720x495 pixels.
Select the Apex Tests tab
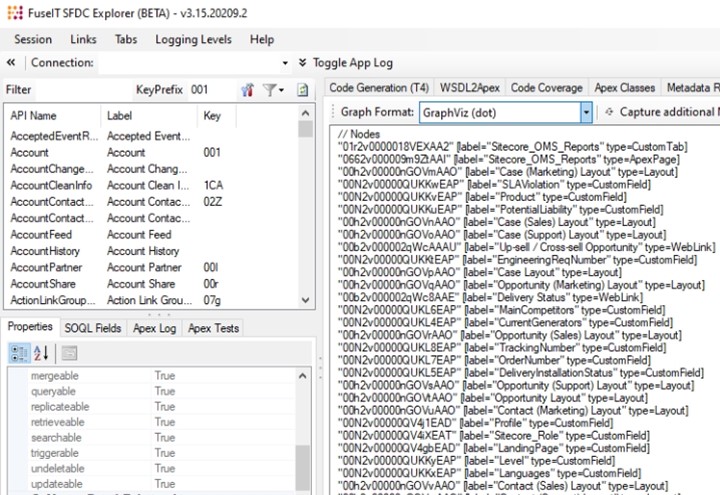(214, 328)
